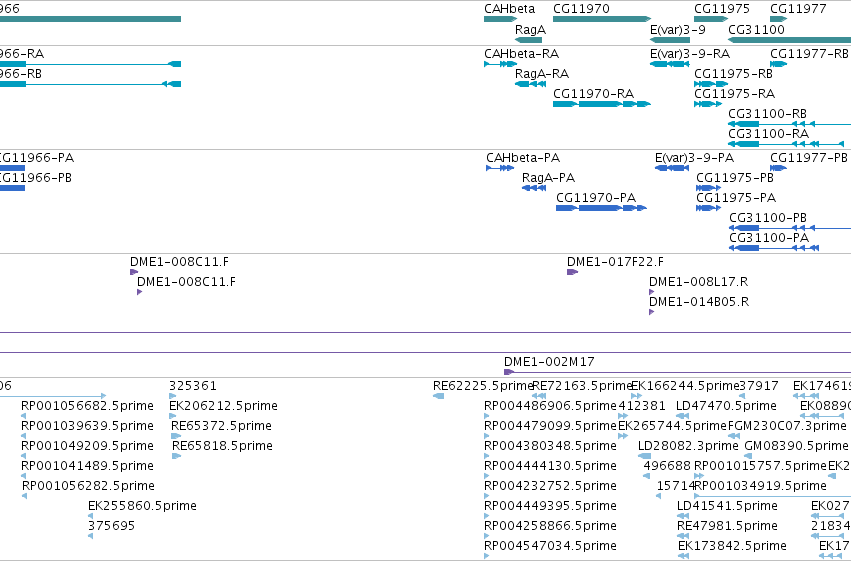The height and width of the screenshot is (561, 851).
Task: Click the CG11977-RB transcript label
Action: coord(809,54)
